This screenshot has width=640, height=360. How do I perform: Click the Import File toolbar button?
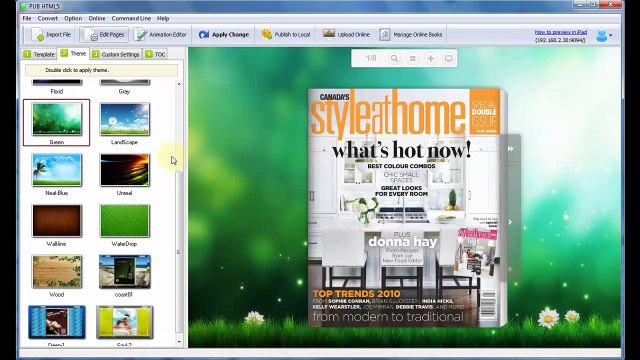[51, 35]
